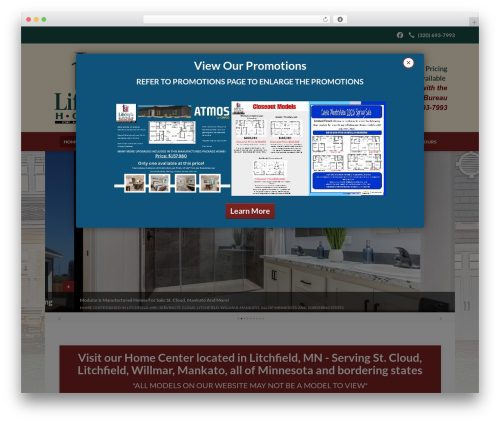The image size is (500, 423).
Task: Close the View Our Promotions popup
Action: pyautogui.click(x=408, y=63)
